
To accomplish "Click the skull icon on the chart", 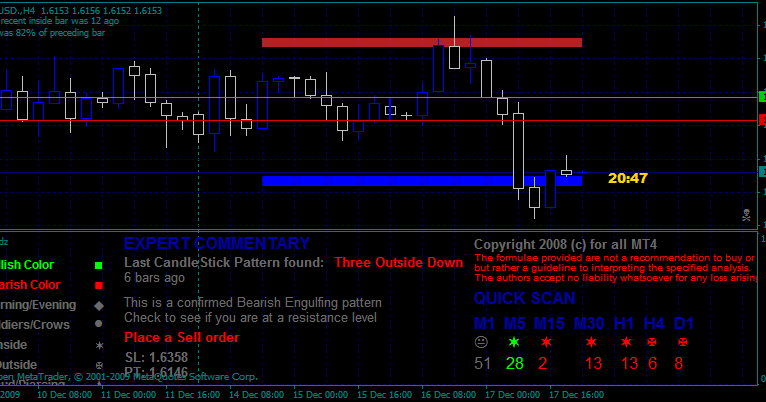I will [746, 214].
